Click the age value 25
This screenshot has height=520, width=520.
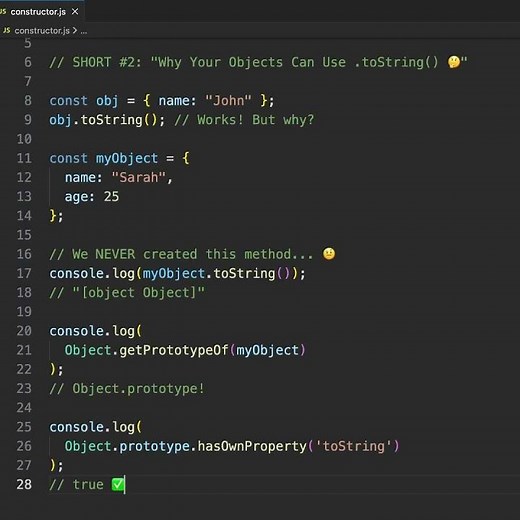[111, 197]
